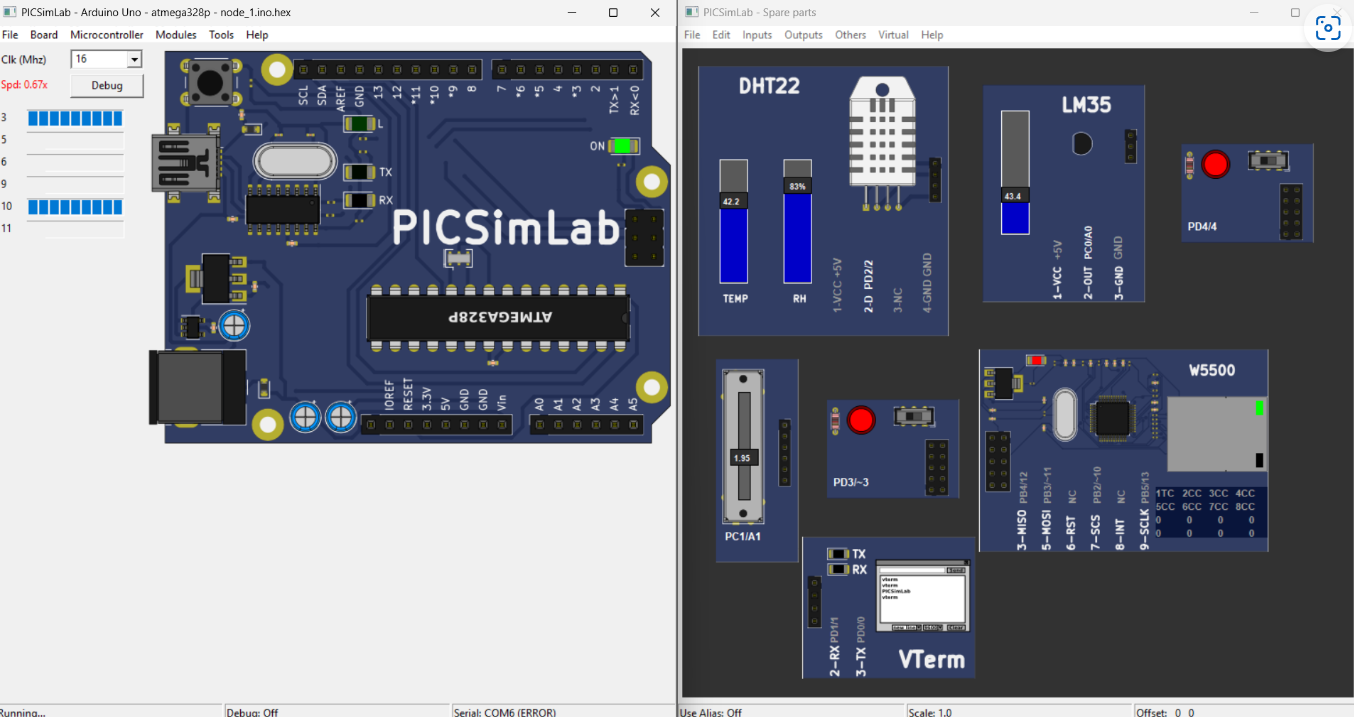The width and height of the screenshot is (1354, 717).
Task: Adjust the LM35 temperature slider
Action: pos(1015,196)
